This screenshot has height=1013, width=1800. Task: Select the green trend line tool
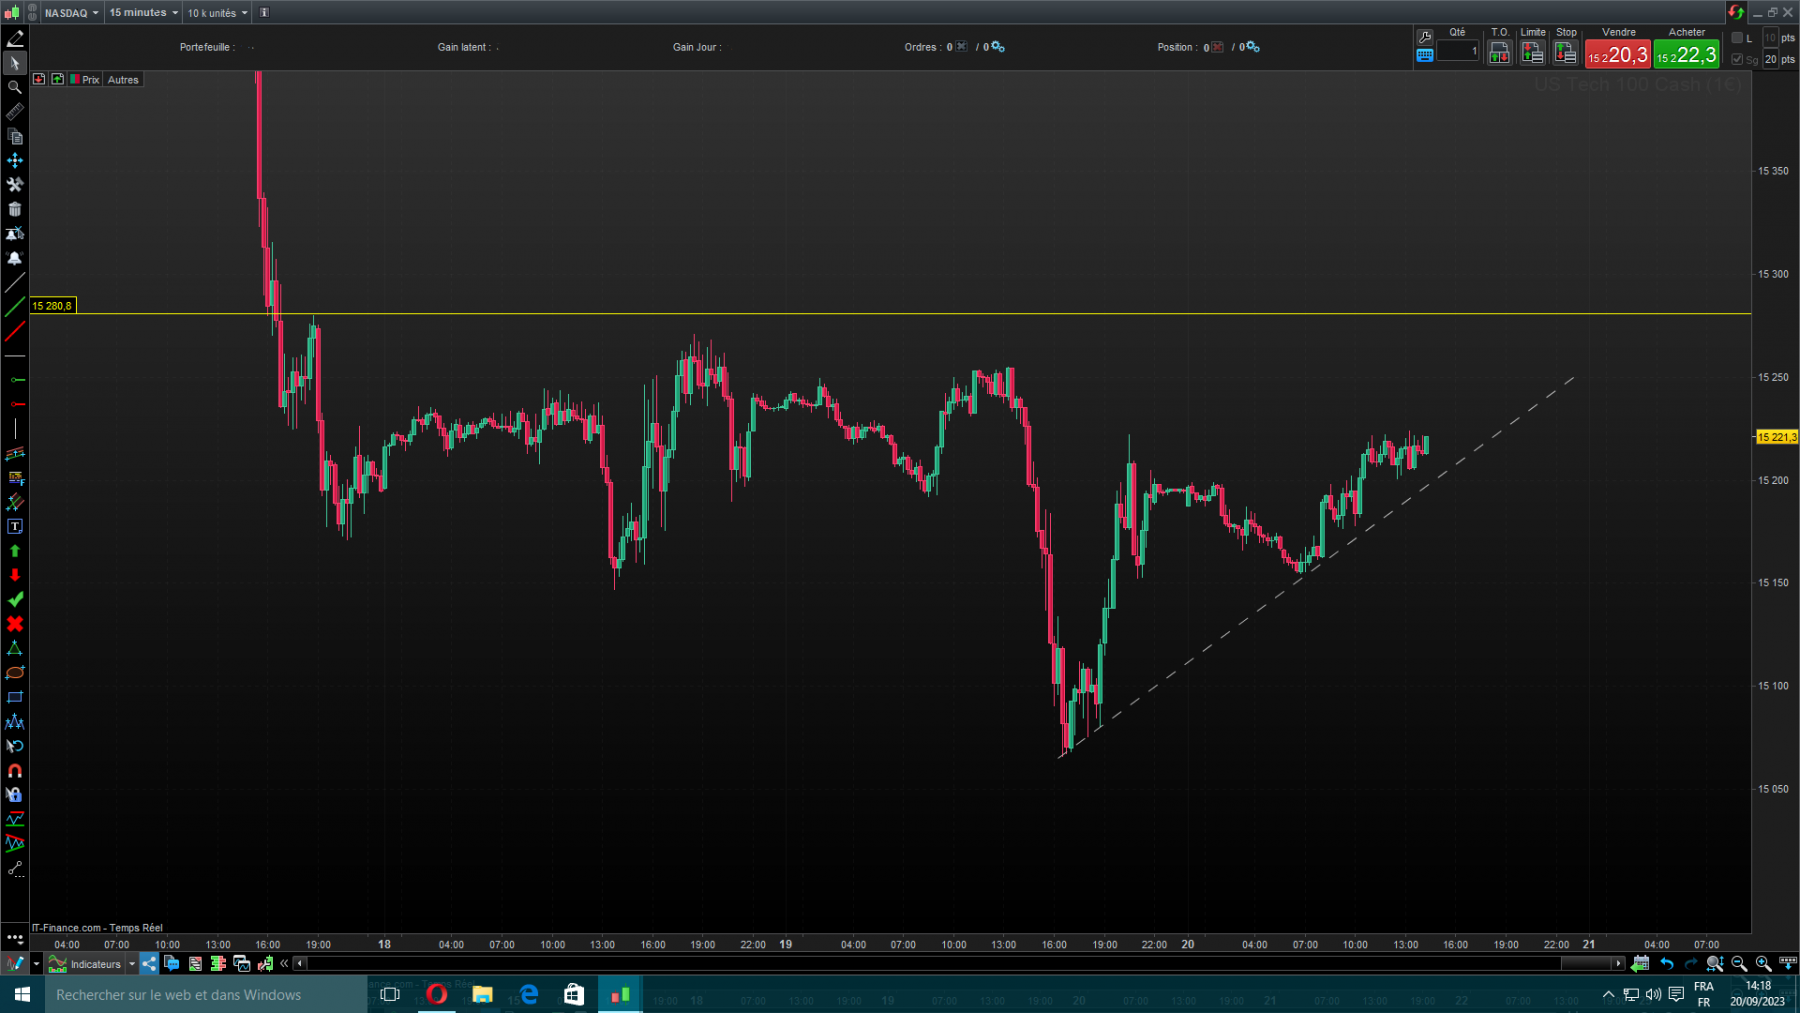tap(15, 307)
